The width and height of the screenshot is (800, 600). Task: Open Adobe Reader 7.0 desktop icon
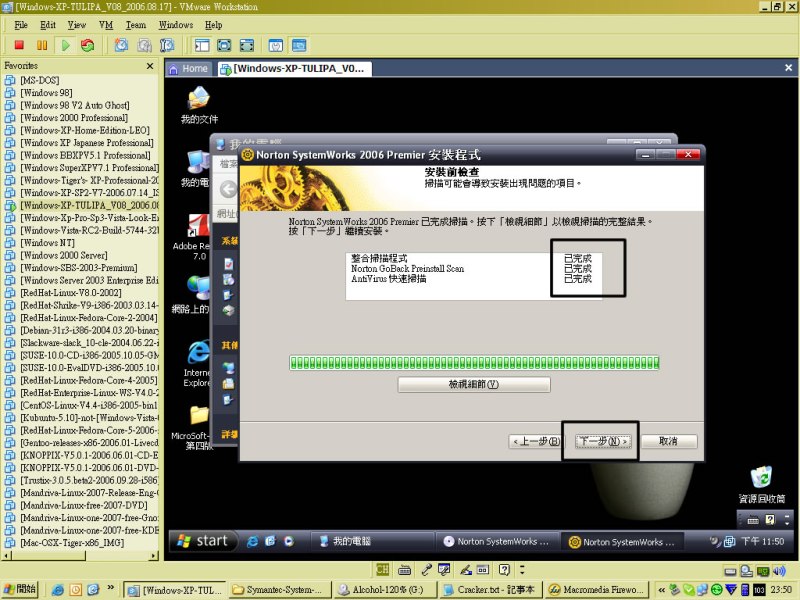pyautogui.click(x=192, y=236)
